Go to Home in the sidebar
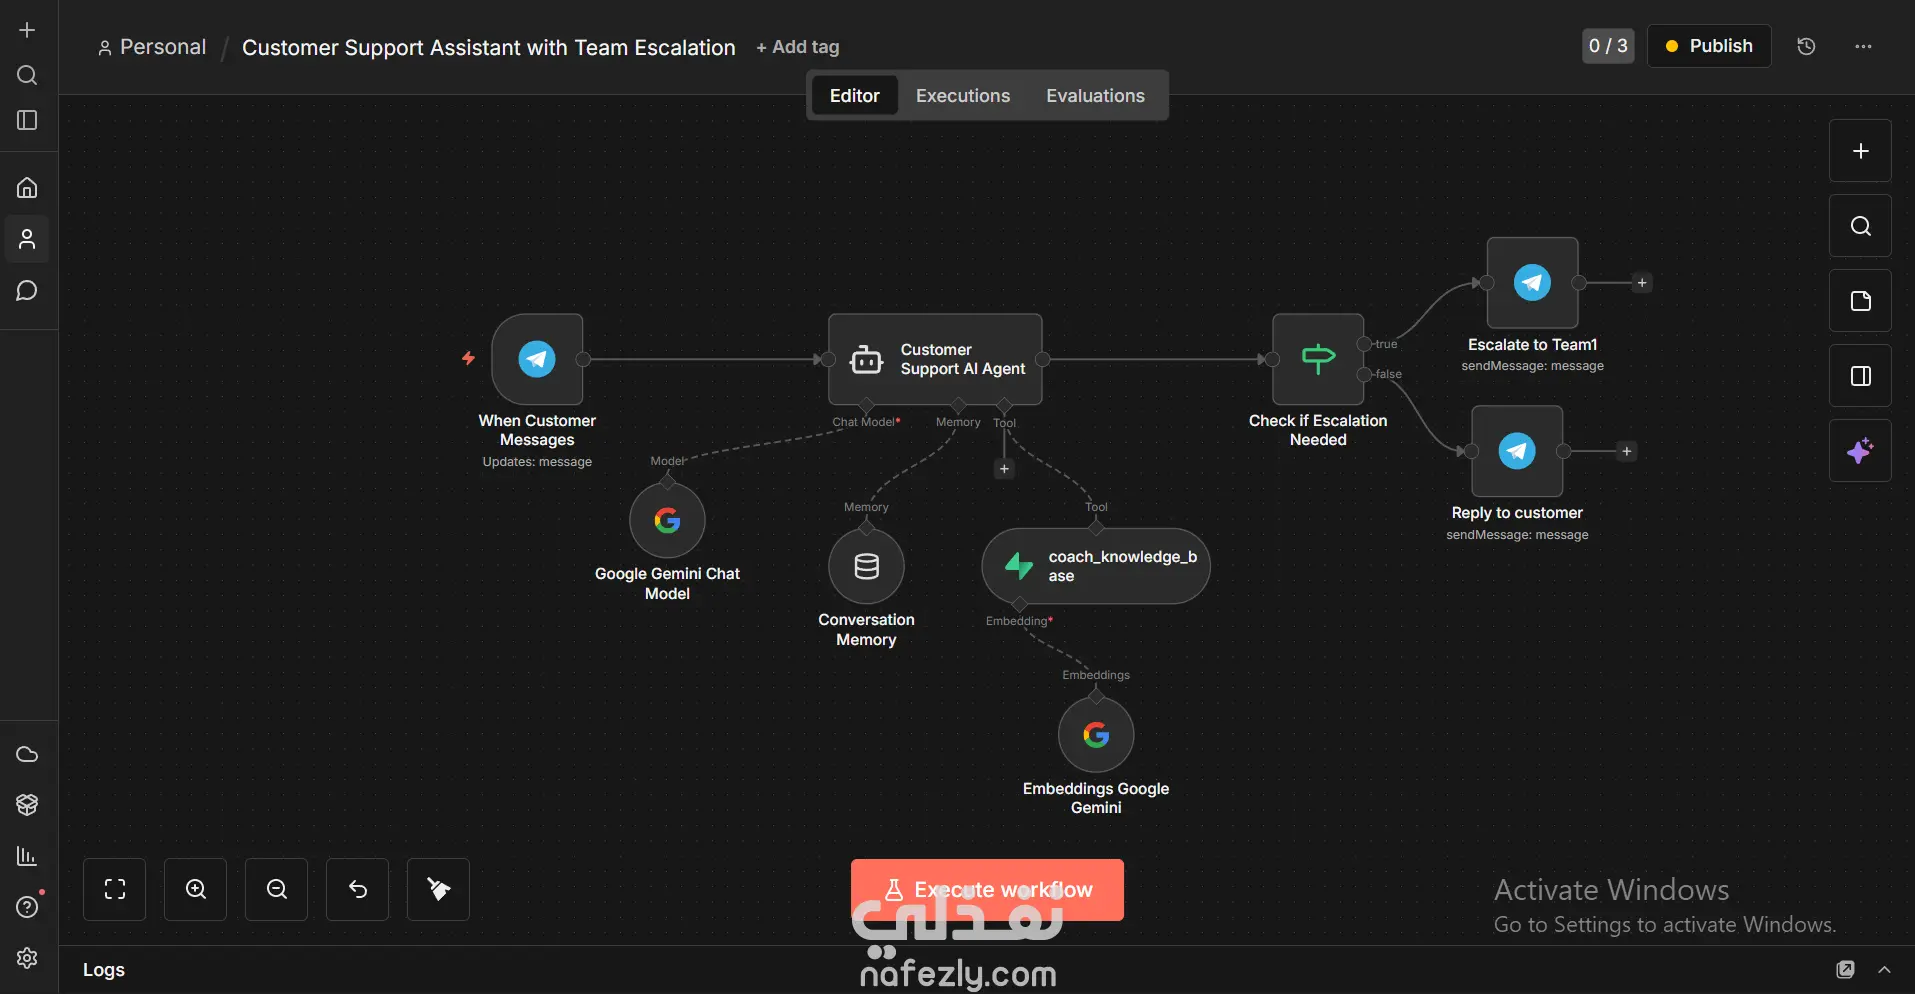 click(x=27, y=187)
